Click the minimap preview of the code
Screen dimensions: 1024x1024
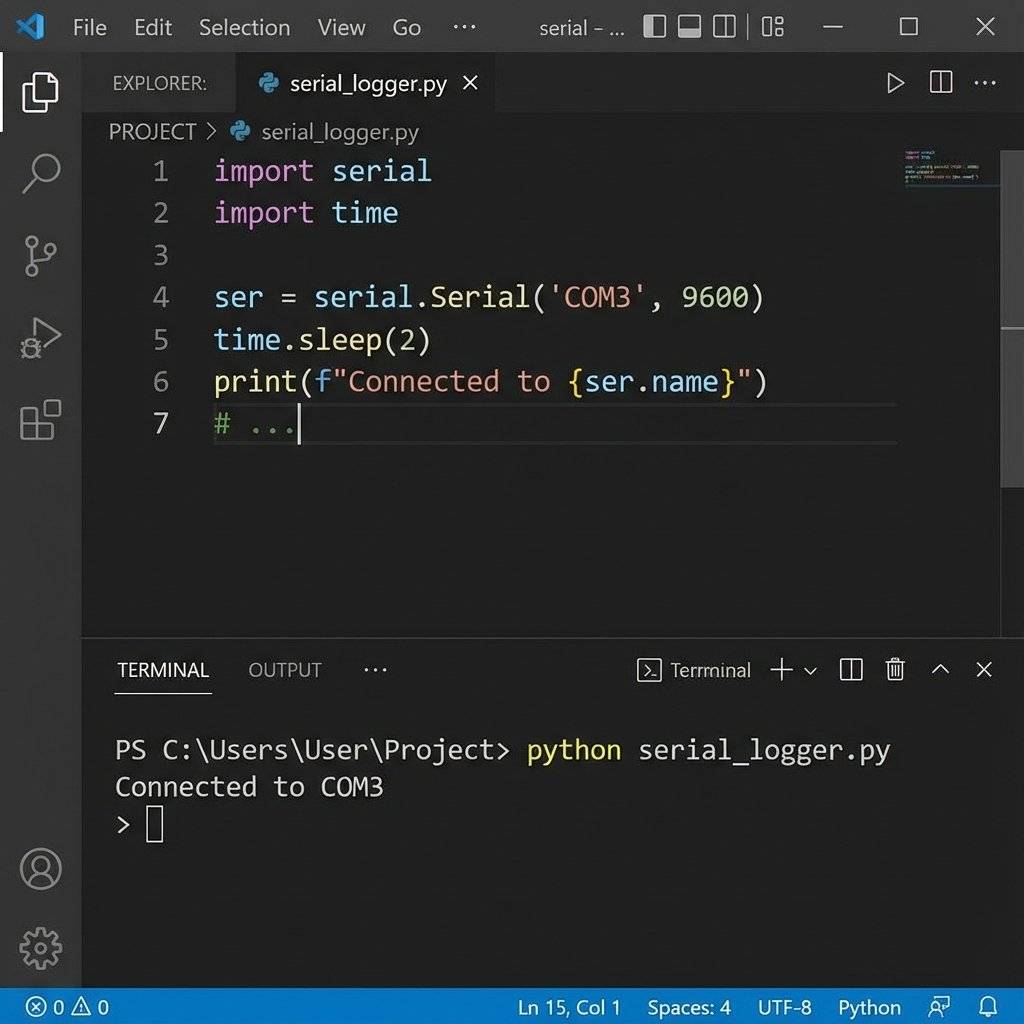click(x=945, y=170)
